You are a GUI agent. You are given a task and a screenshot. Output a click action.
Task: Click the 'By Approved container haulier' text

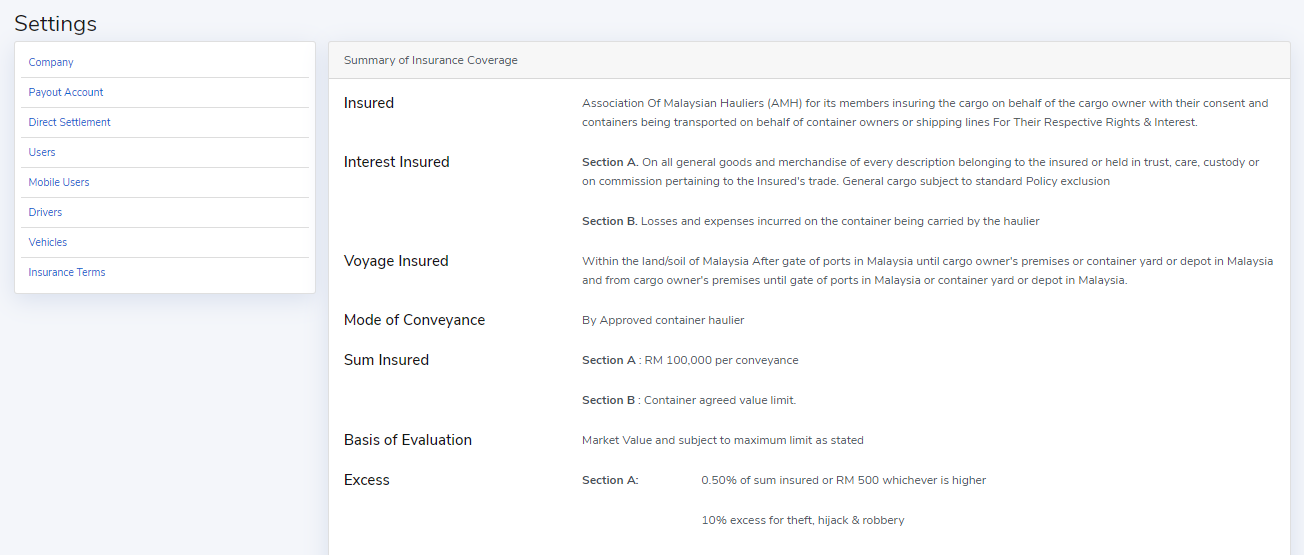click(663, 320)
